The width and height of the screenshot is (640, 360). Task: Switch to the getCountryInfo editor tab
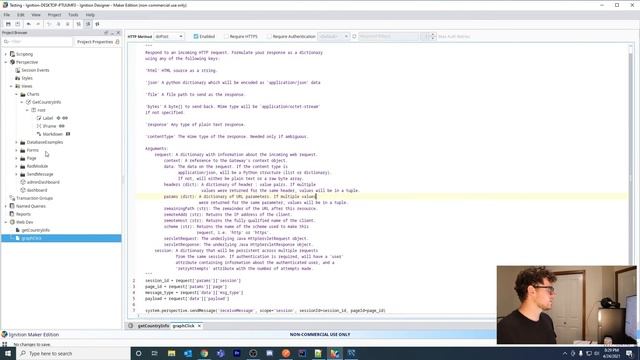153,326
